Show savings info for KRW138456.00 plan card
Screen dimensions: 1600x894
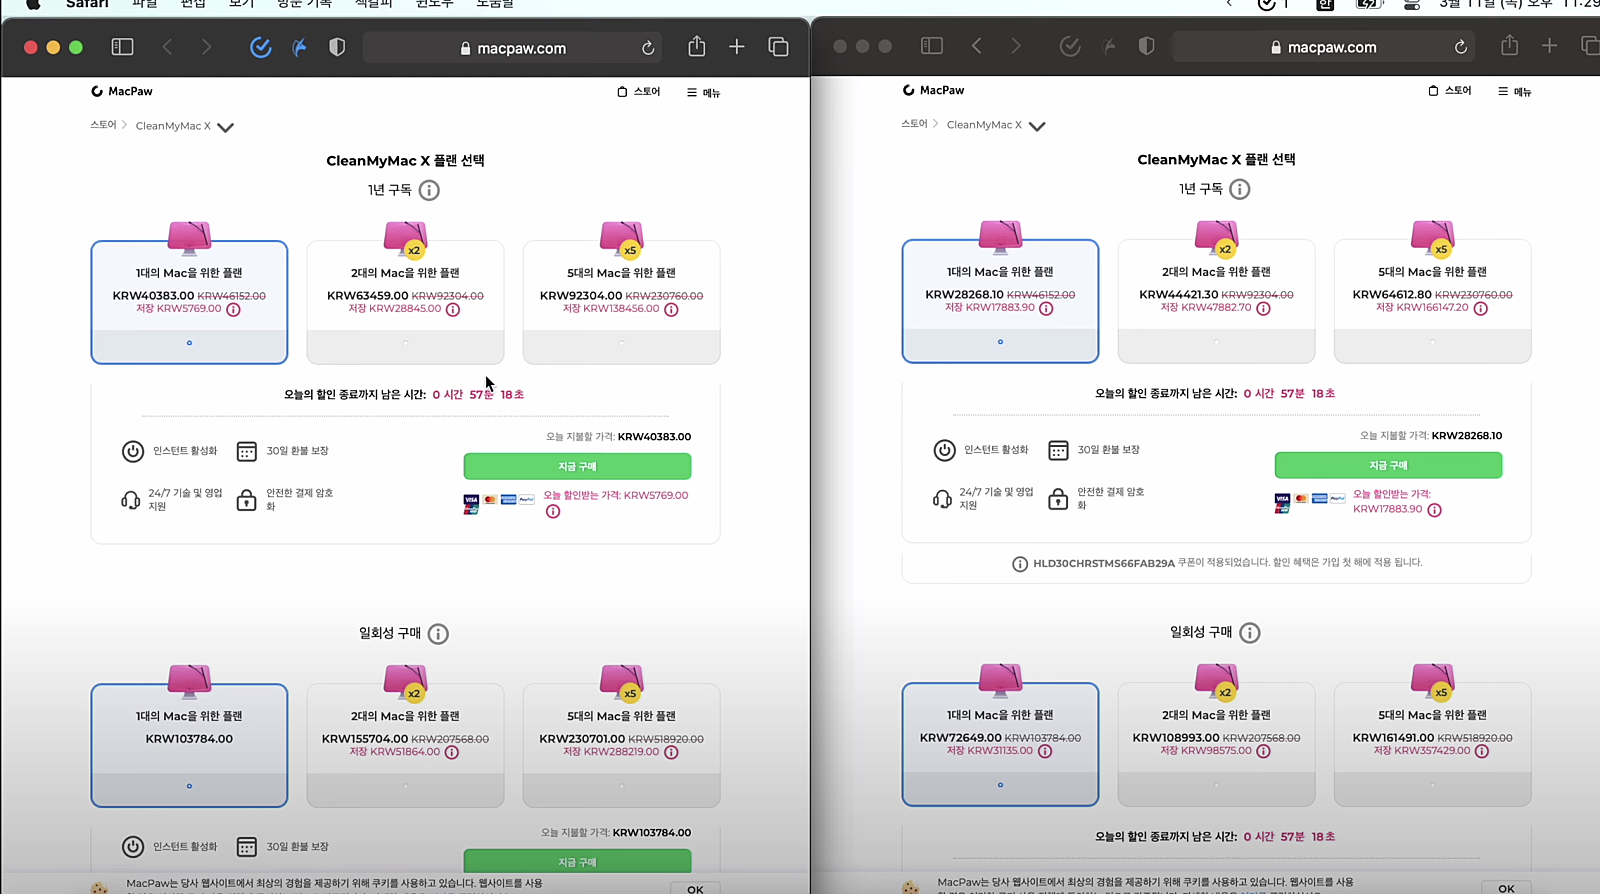pyautogui.click(x=671, y=310)
